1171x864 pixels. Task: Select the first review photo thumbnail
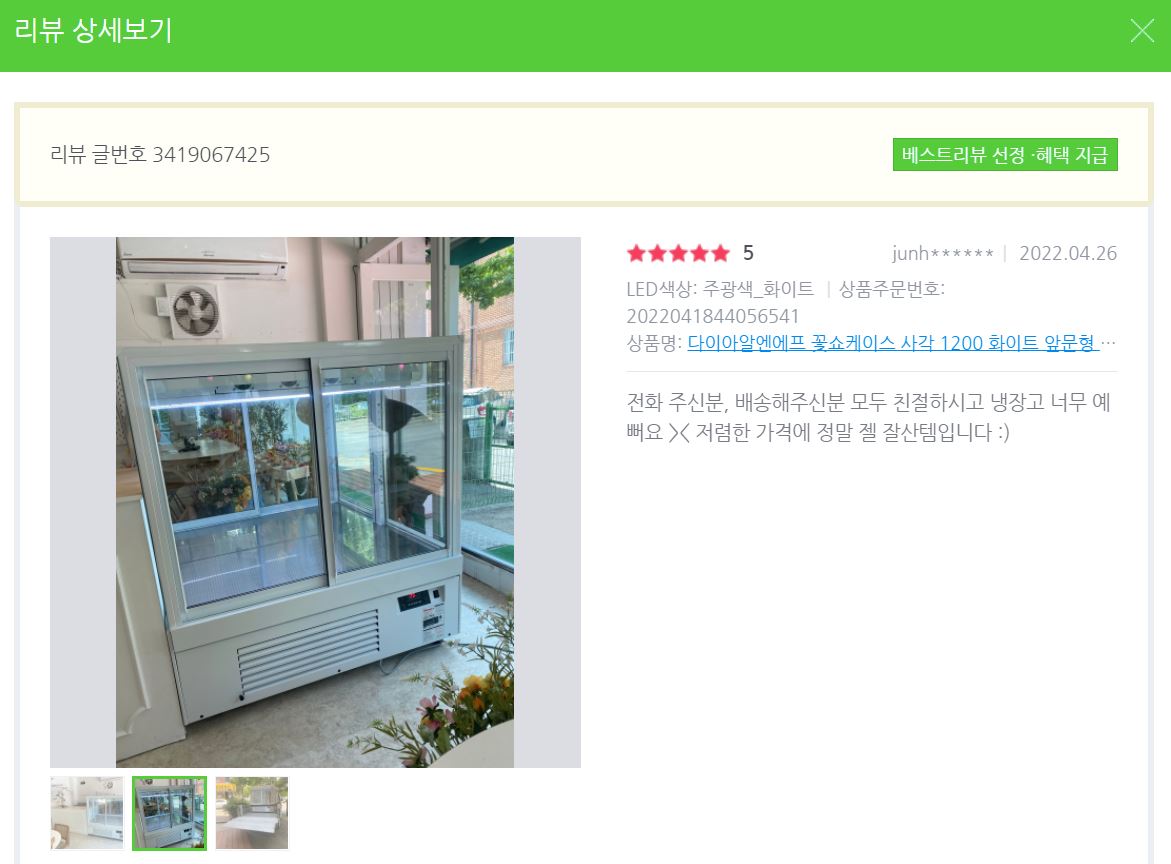87,813
